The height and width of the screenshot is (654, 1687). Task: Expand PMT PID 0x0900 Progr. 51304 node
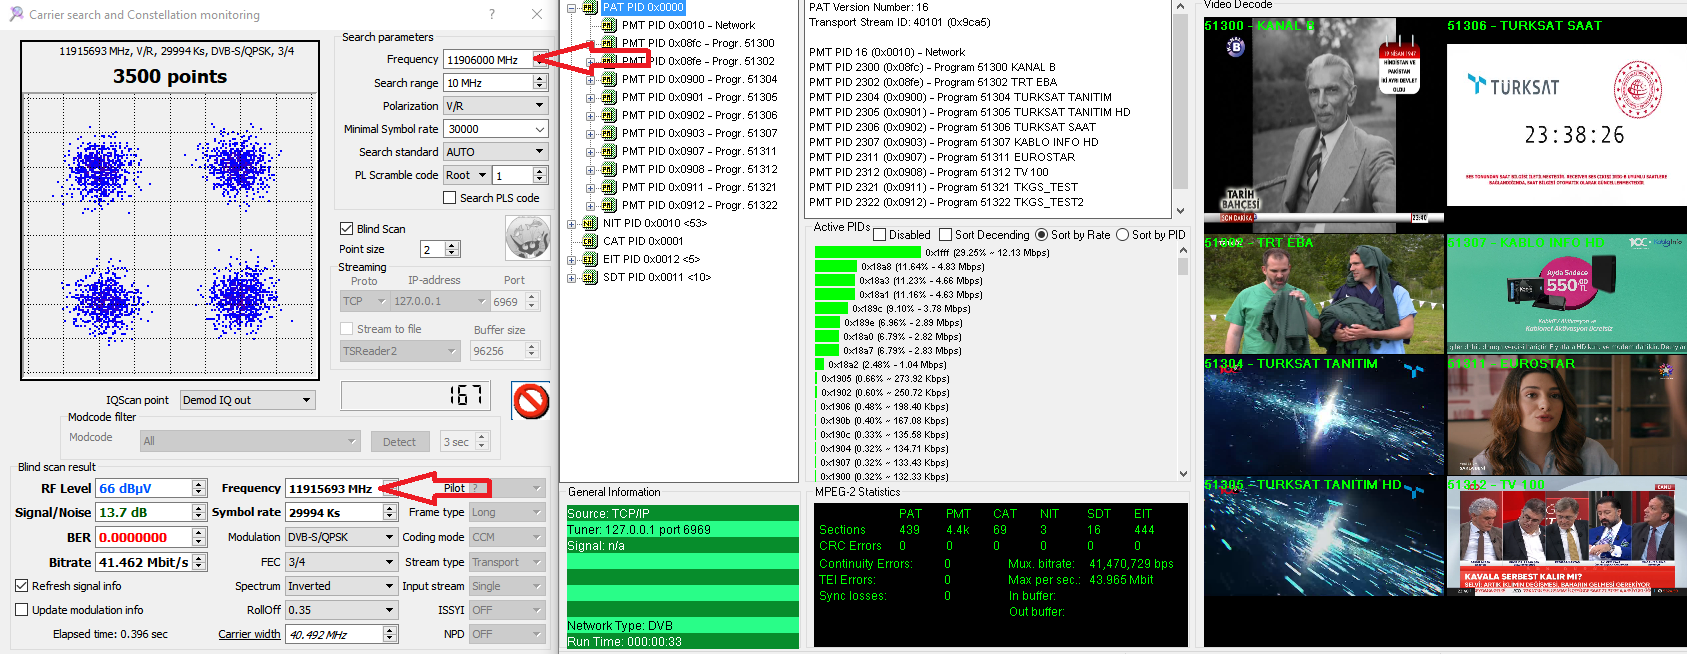(591, 79)
